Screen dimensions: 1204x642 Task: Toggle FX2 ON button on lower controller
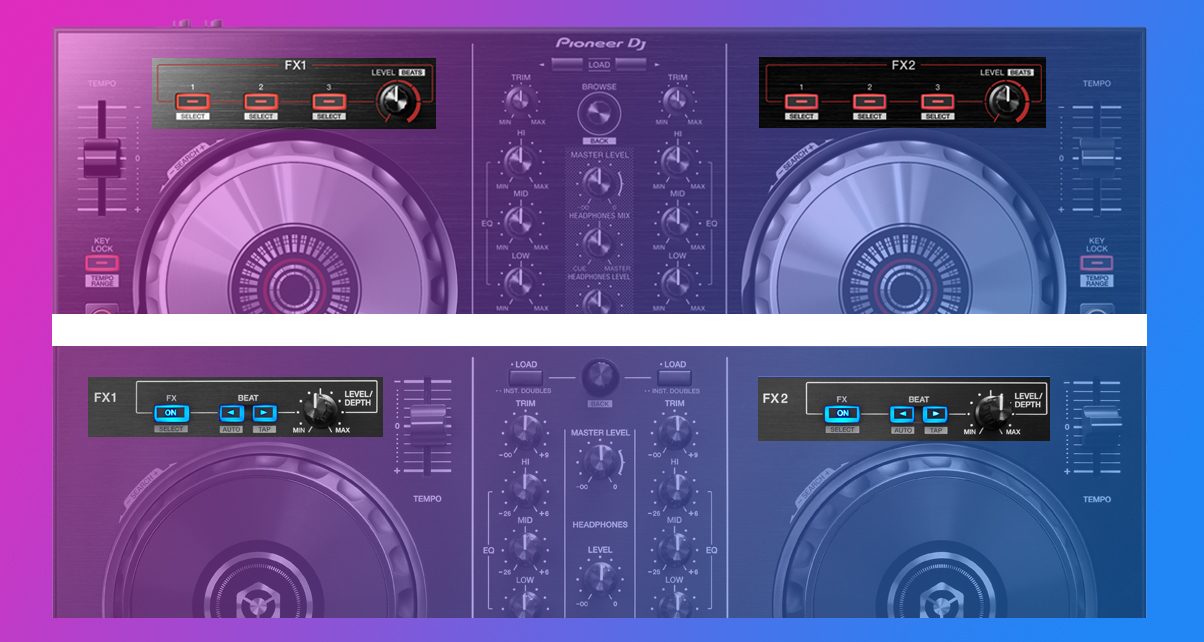[x=841, y=413]
